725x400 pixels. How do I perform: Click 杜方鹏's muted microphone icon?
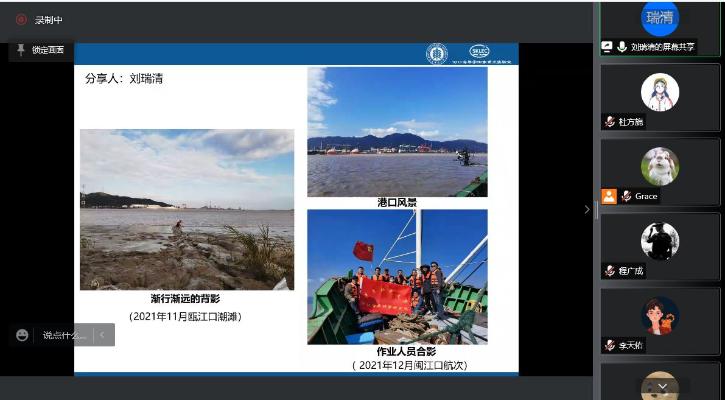coord(610,122)
